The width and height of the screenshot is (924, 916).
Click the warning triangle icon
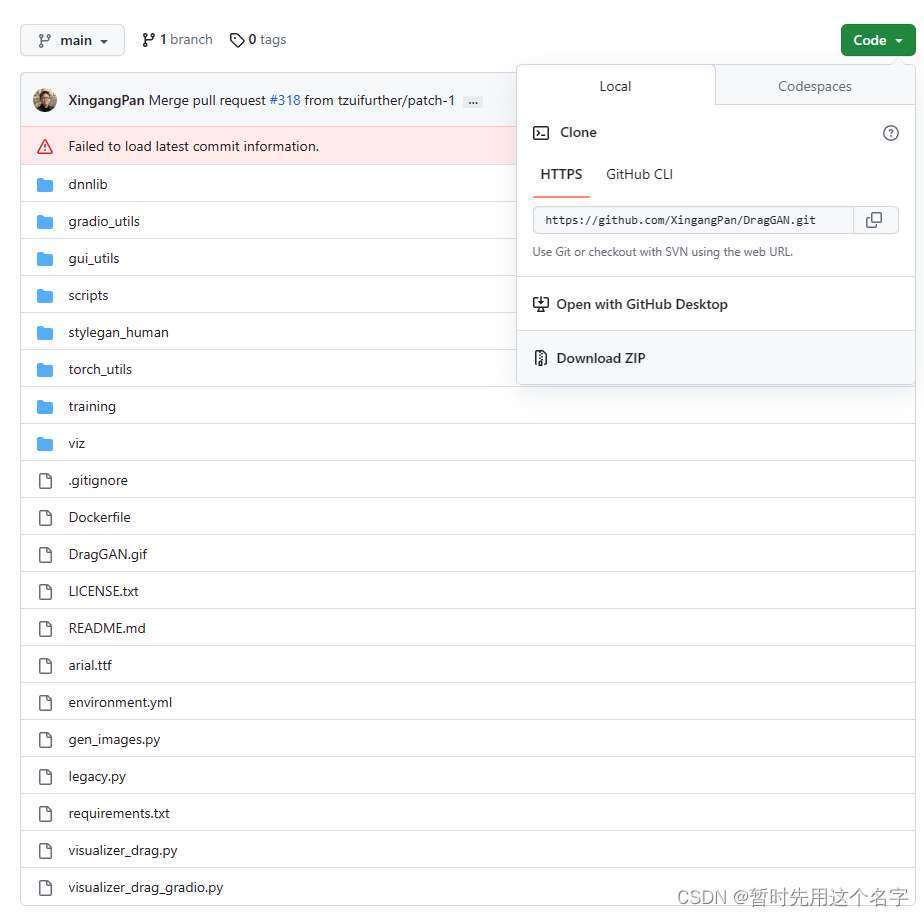[45, 146]
